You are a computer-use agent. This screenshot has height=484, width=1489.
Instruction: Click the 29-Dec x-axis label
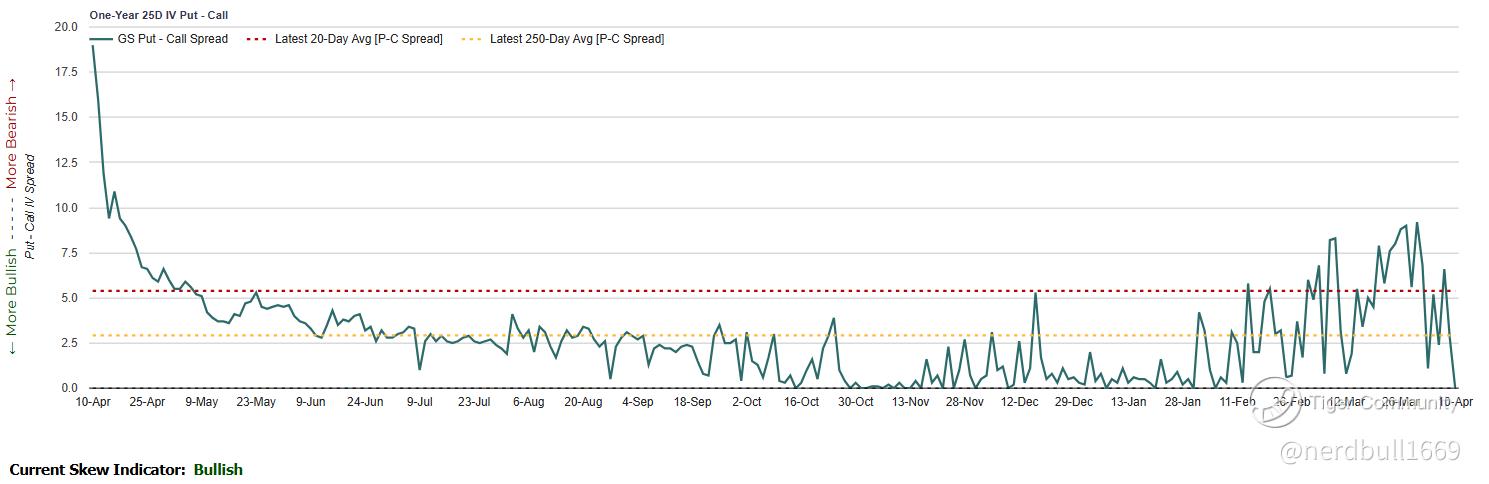1075,402
